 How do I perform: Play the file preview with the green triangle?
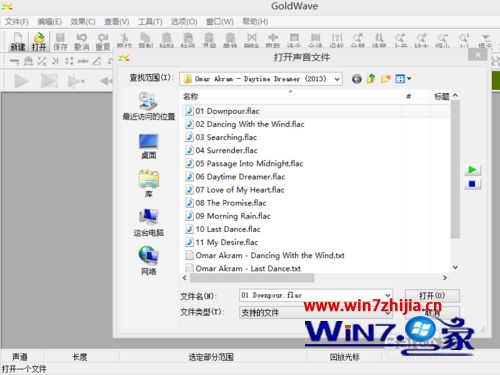point(472,170)
